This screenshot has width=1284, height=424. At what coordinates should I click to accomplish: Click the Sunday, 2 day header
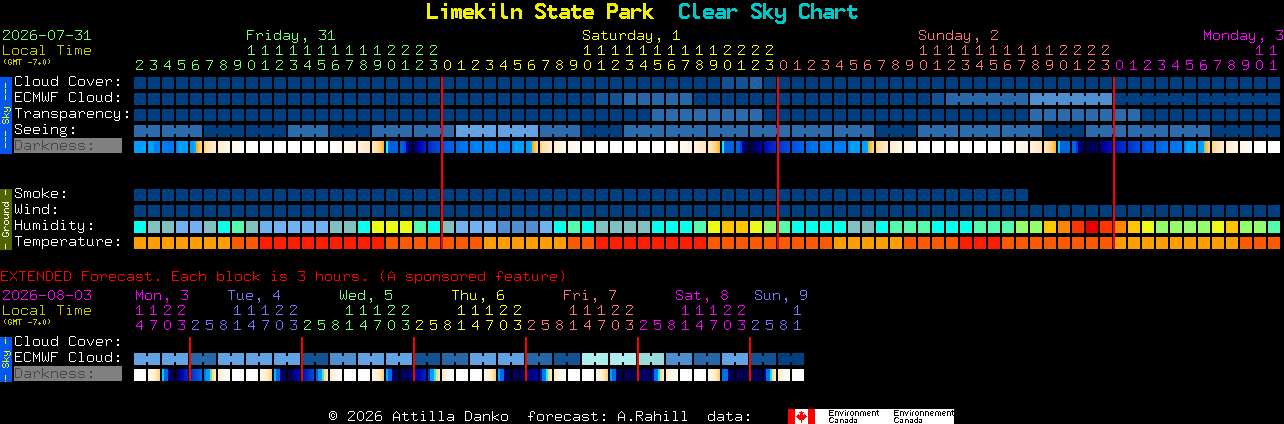(x=958, y=35)
